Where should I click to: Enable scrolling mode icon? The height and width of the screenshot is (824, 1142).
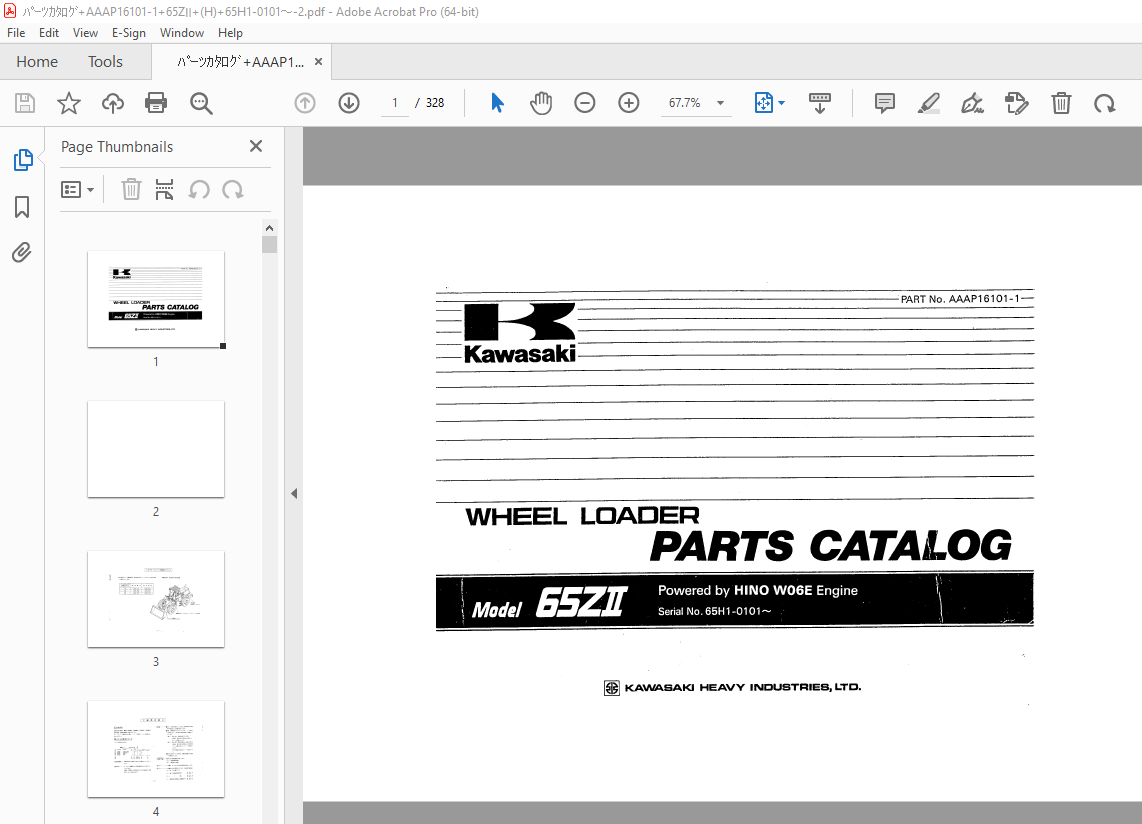[819, 103]
